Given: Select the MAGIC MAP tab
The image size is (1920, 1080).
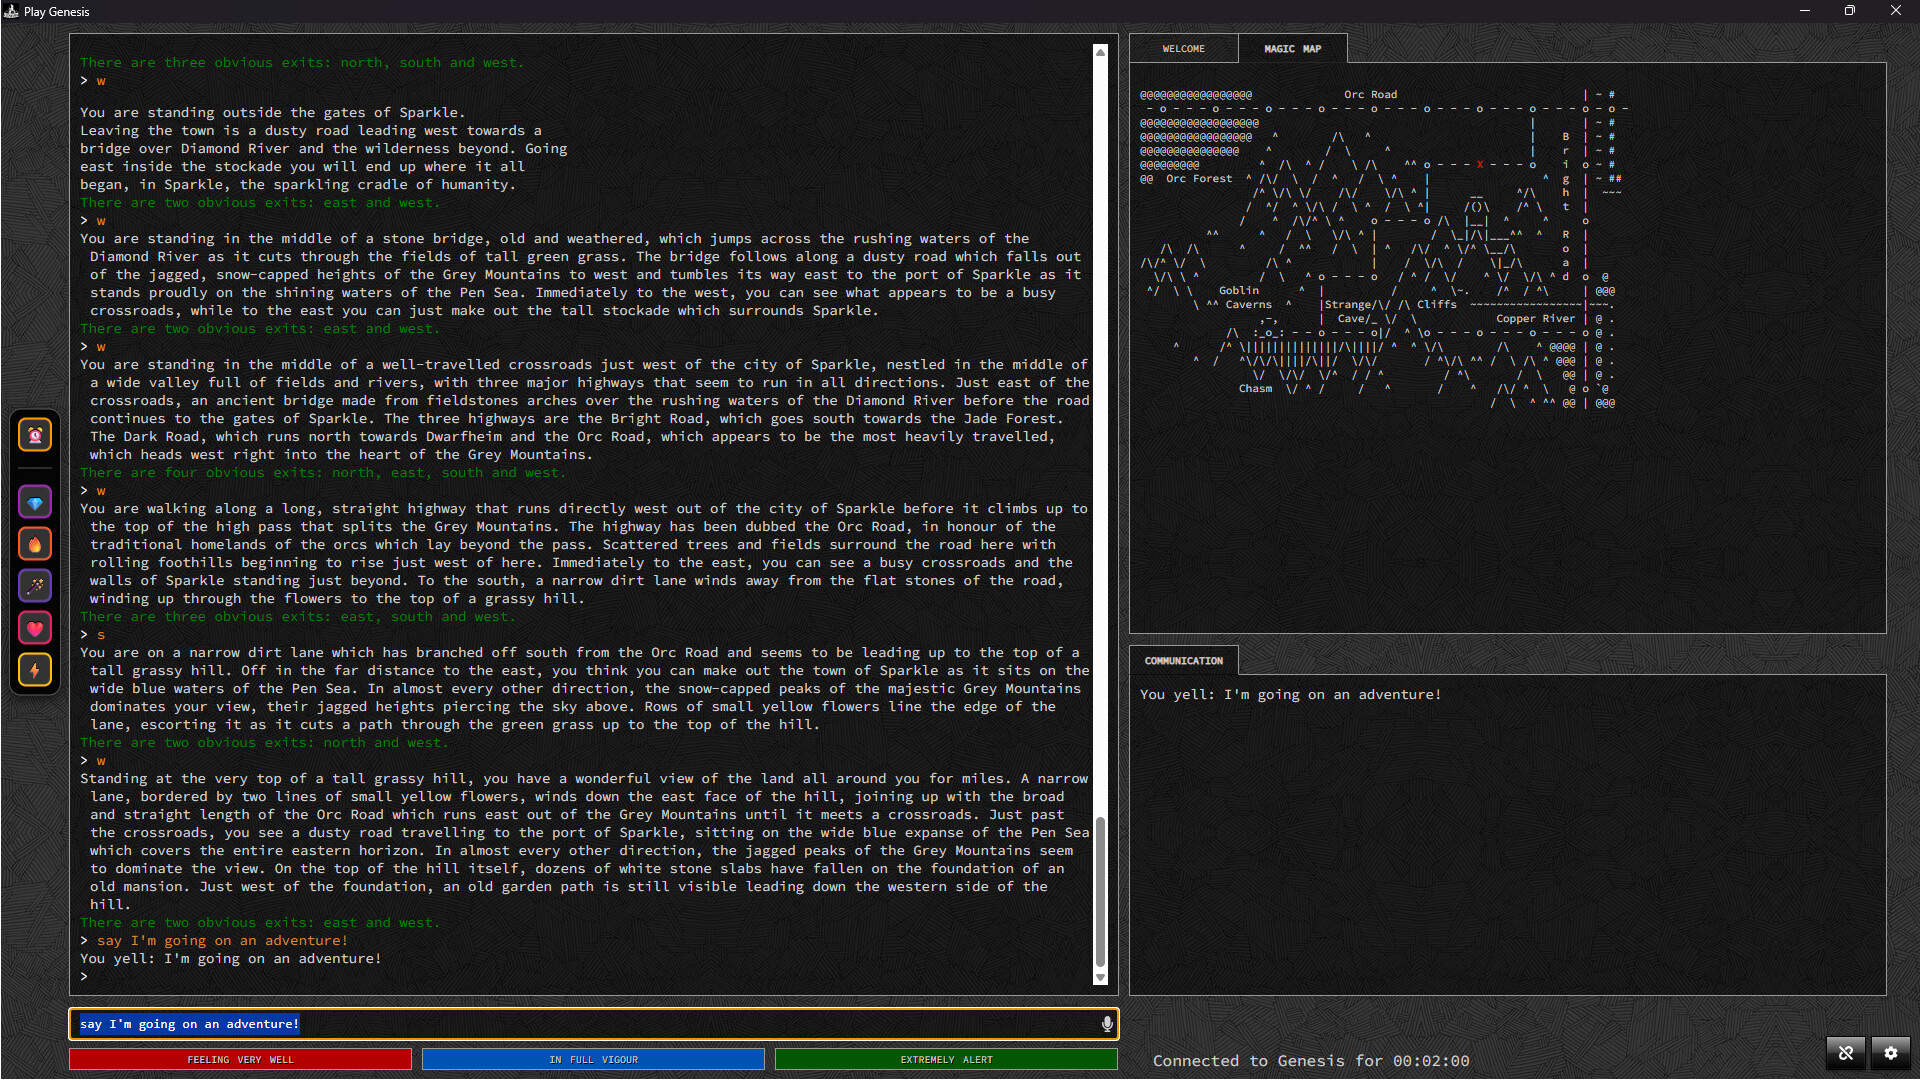Looking at the screenshot, I should 1292,49.
